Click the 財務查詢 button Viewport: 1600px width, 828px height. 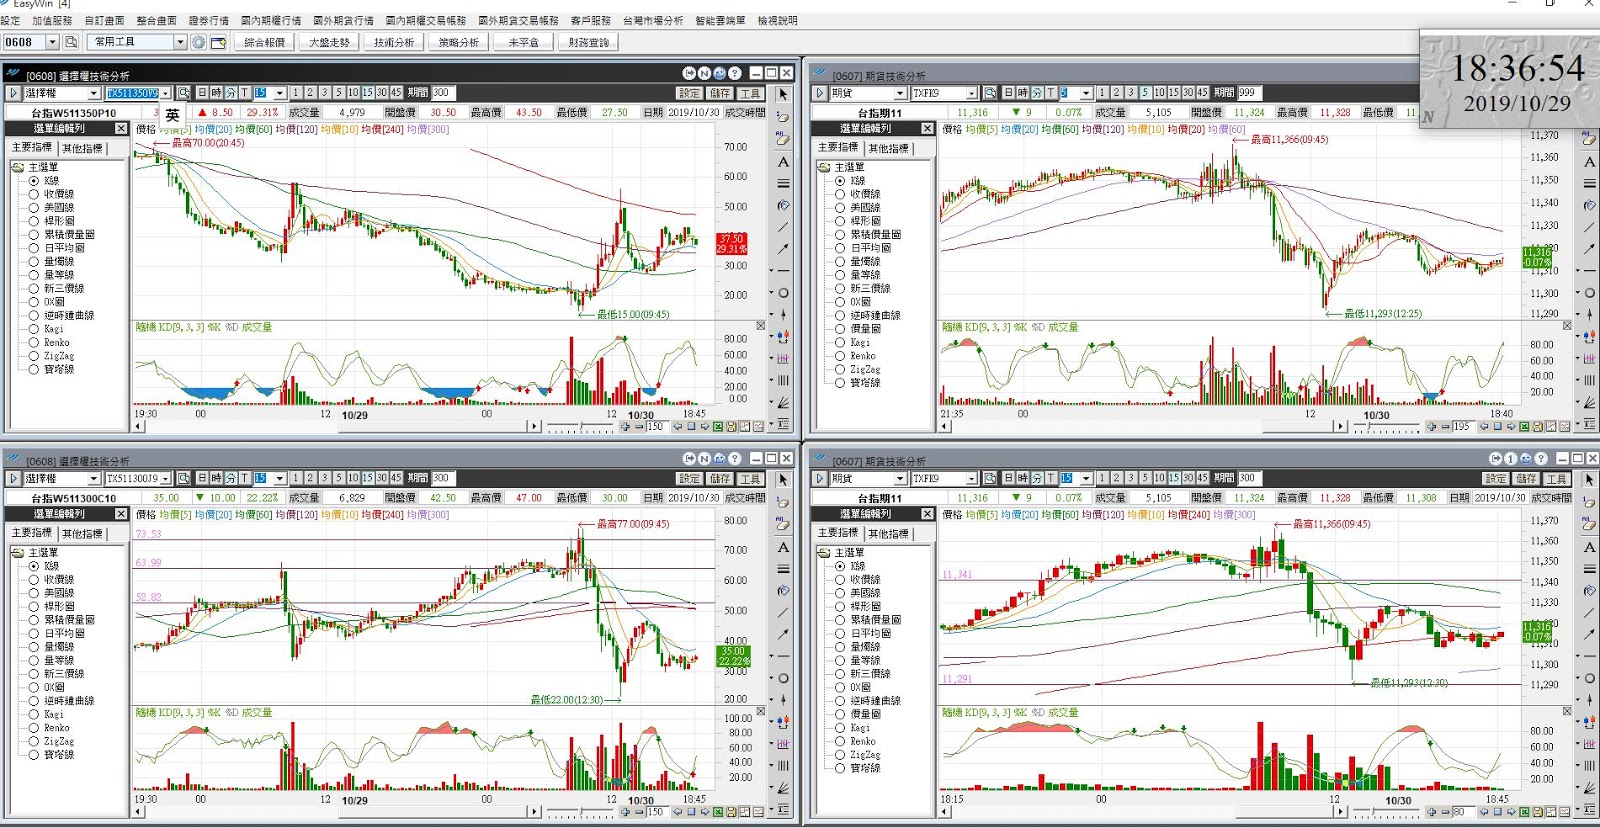point(589,42)
